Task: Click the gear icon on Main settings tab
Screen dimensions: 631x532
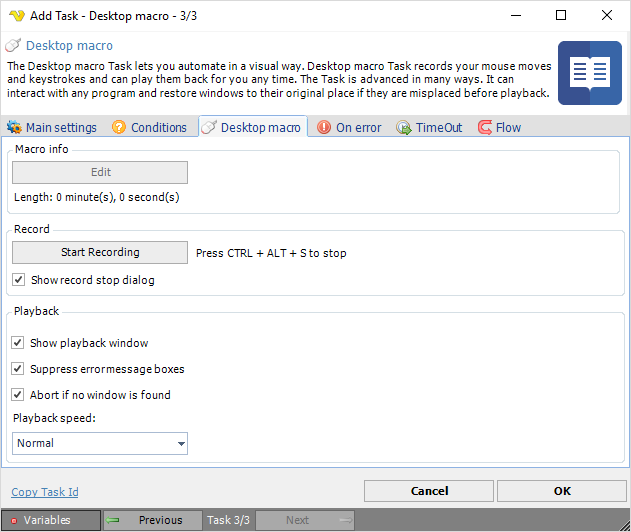Action: click(x=14, y=128)
